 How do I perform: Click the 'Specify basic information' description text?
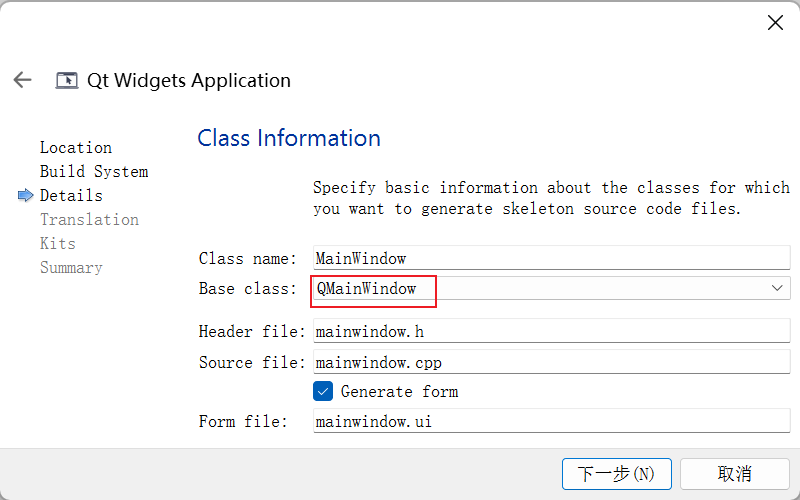pyautogui.click(x=552, y=198)
